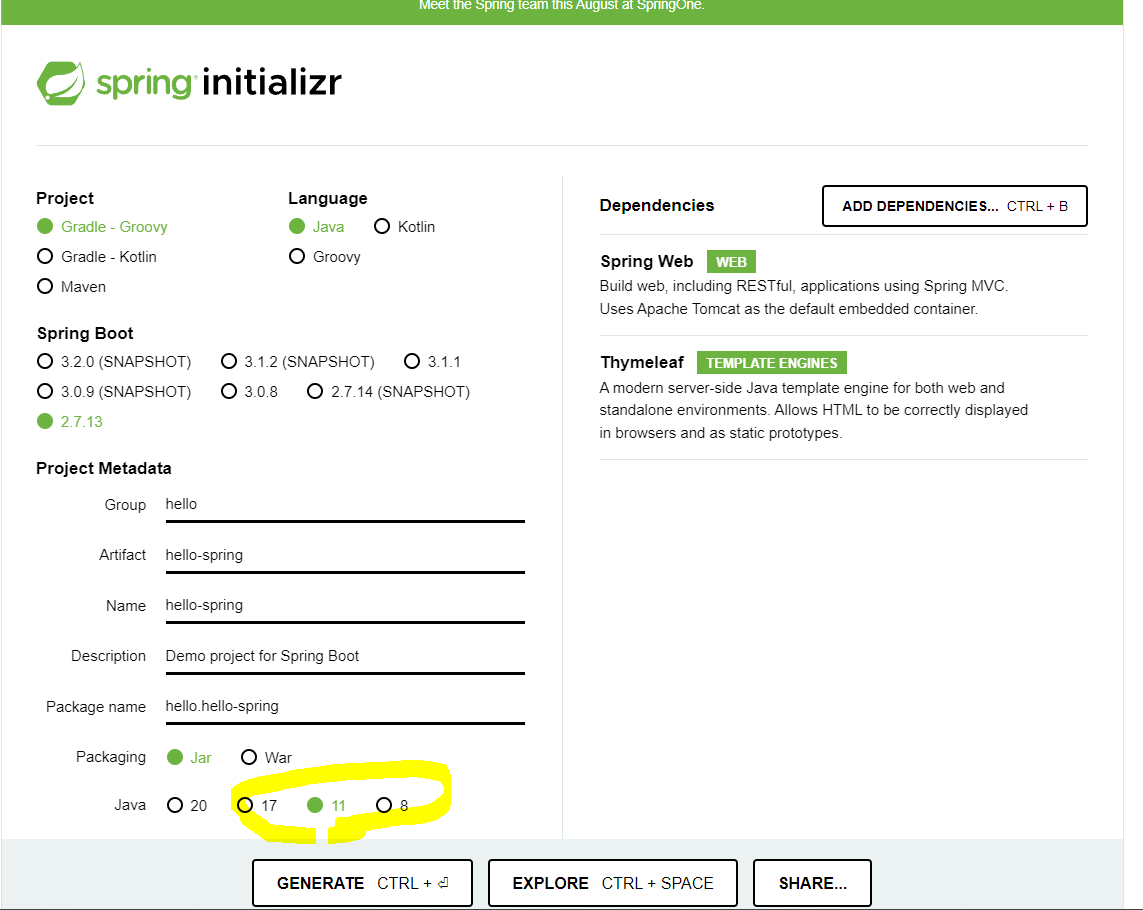The height and width of the screenshot is (910, 1143).
Task: Select Java language option
Action: point(316,227)
